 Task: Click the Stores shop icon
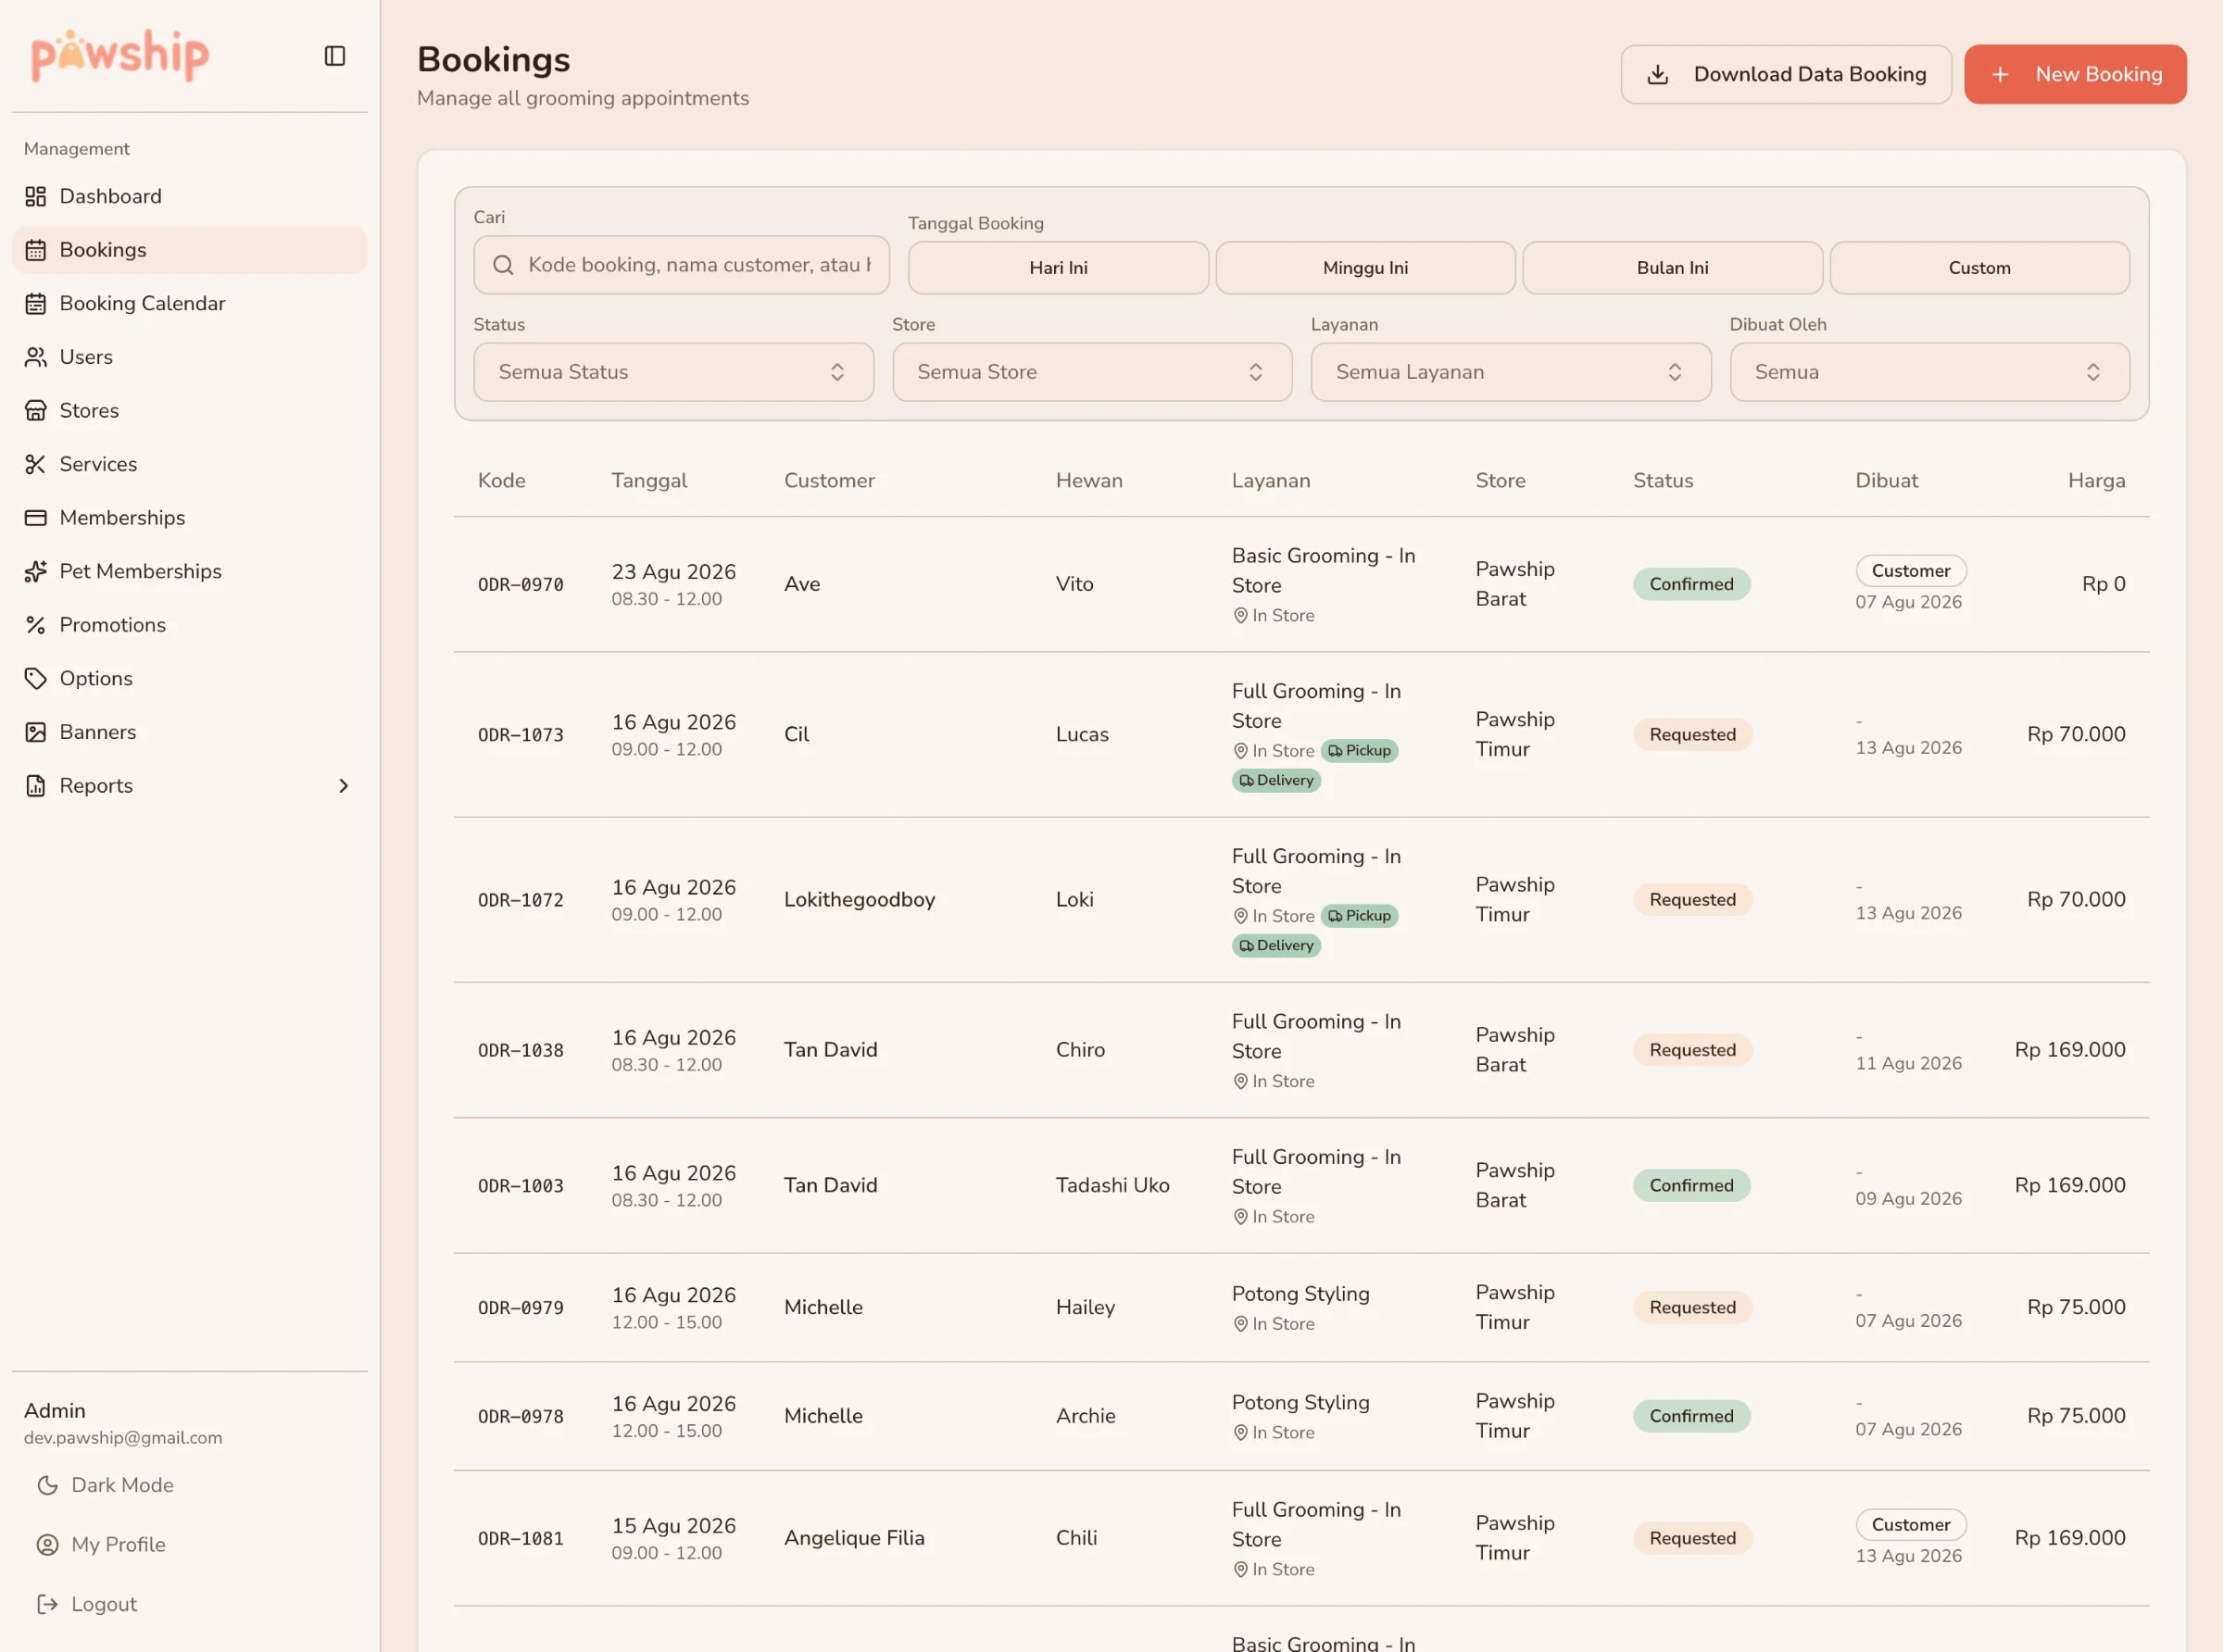[x=36, y=410]
